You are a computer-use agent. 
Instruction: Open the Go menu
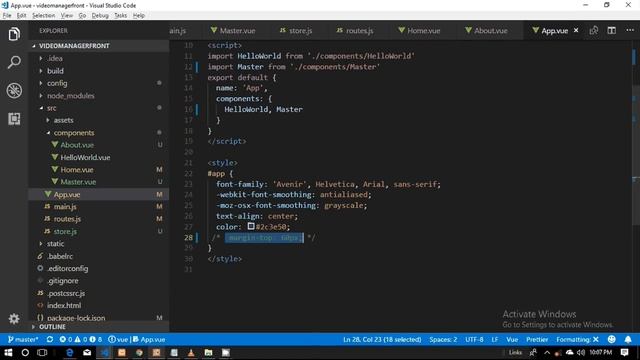(82, 16)
